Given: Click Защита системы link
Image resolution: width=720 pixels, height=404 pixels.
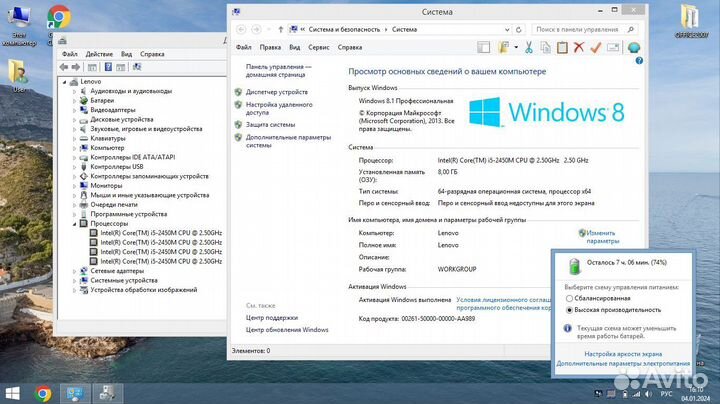Looking at the screenshot, I should 270,124.
